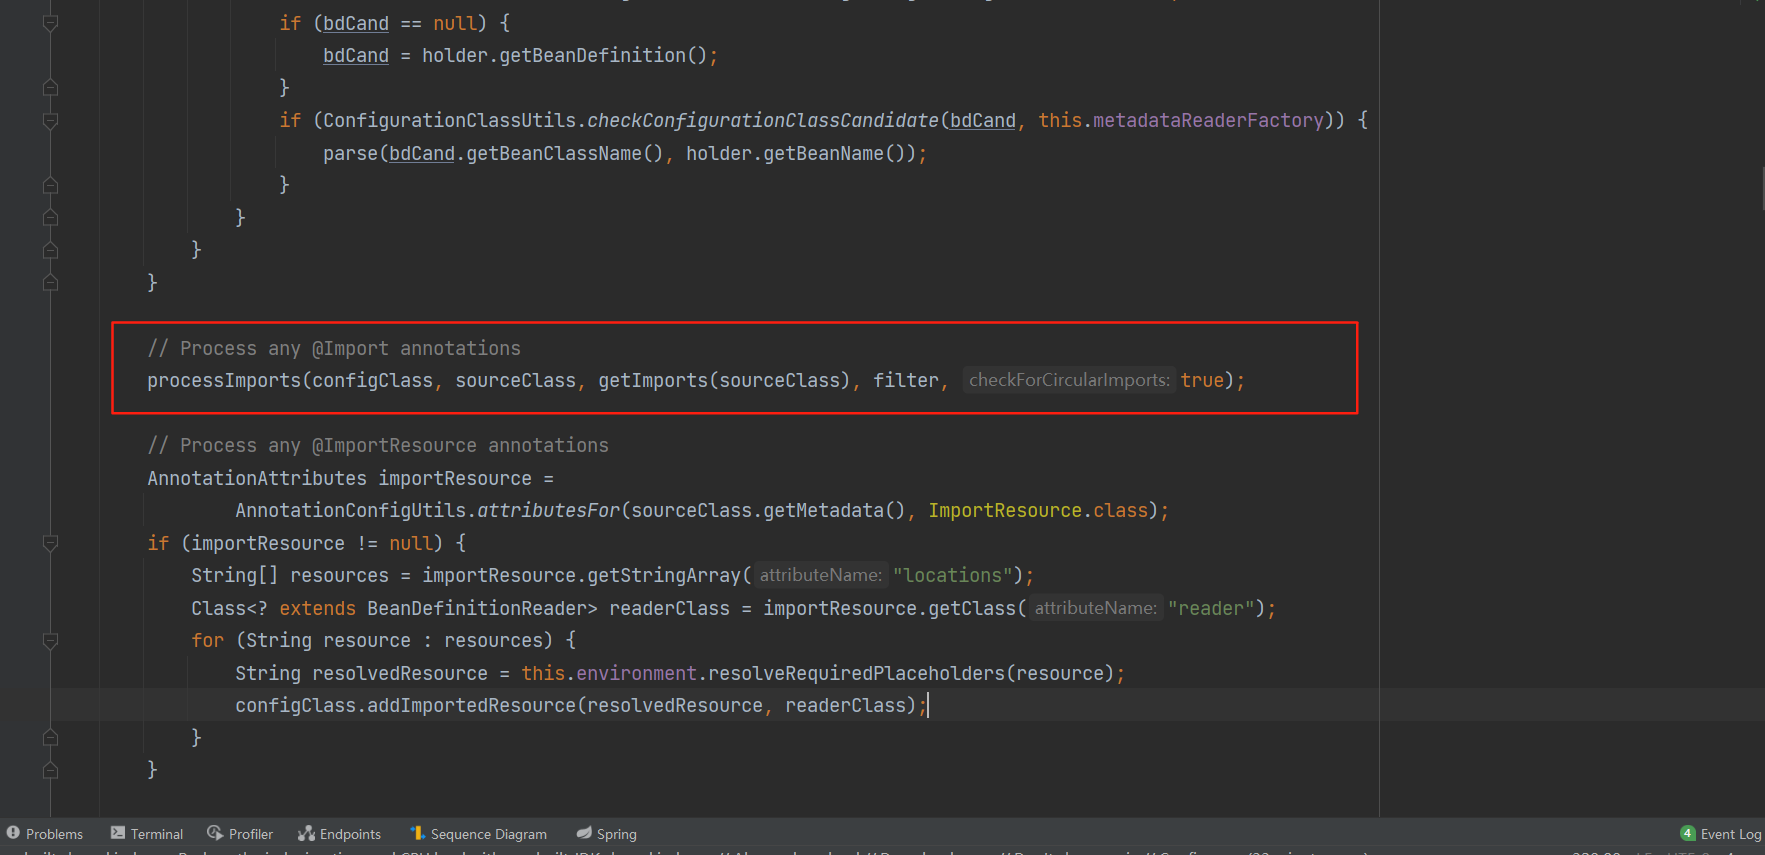Click checkConfigurationClassCandidate method name
This screenshot has width=1765, height=855.
[x=763, y=120]
